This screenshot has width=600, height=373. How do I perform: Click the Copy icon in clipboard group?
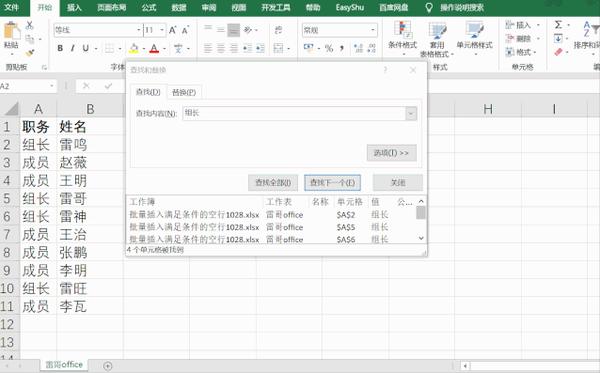(x=29, y=39)
